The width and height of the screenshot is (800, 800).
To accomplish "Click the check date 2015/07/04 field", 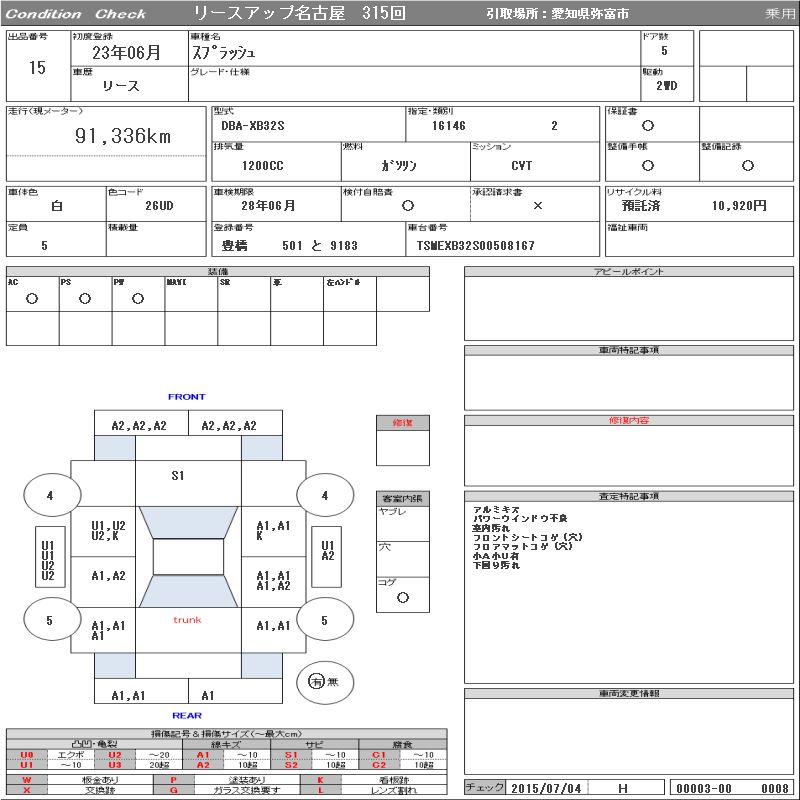I will (x=546, y=788).
